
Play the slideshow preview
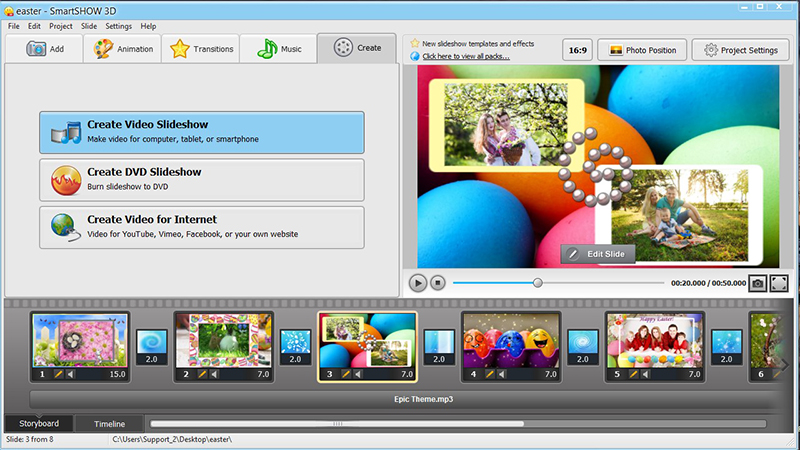click(417, 283)
